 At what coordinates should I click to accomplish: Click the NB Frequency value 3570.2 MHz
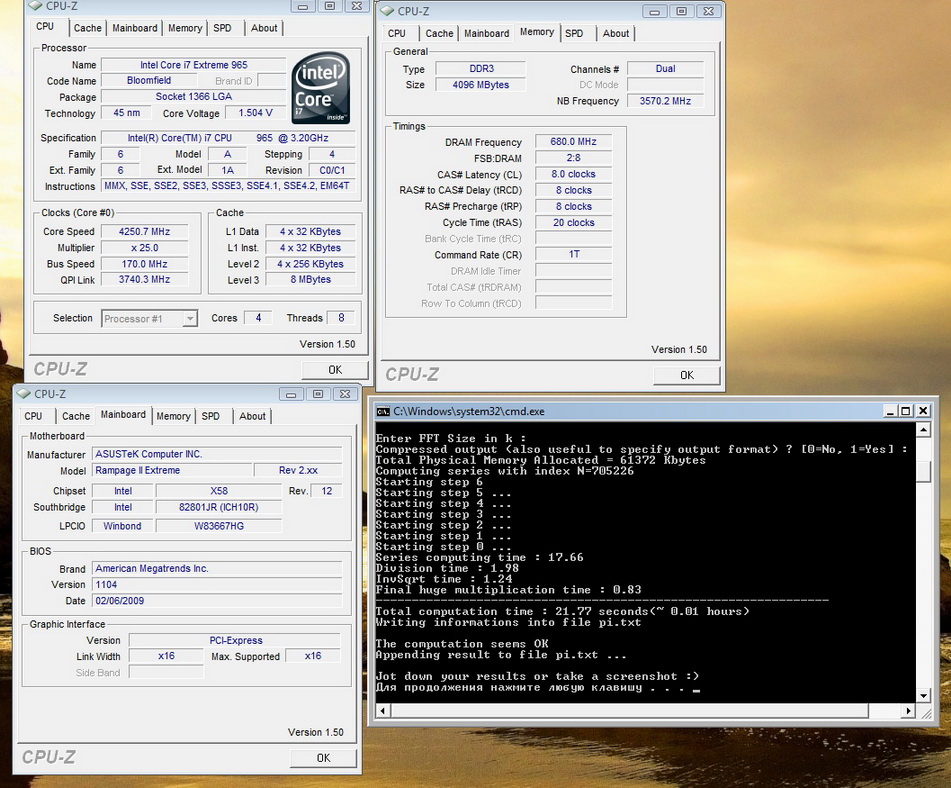665,101
